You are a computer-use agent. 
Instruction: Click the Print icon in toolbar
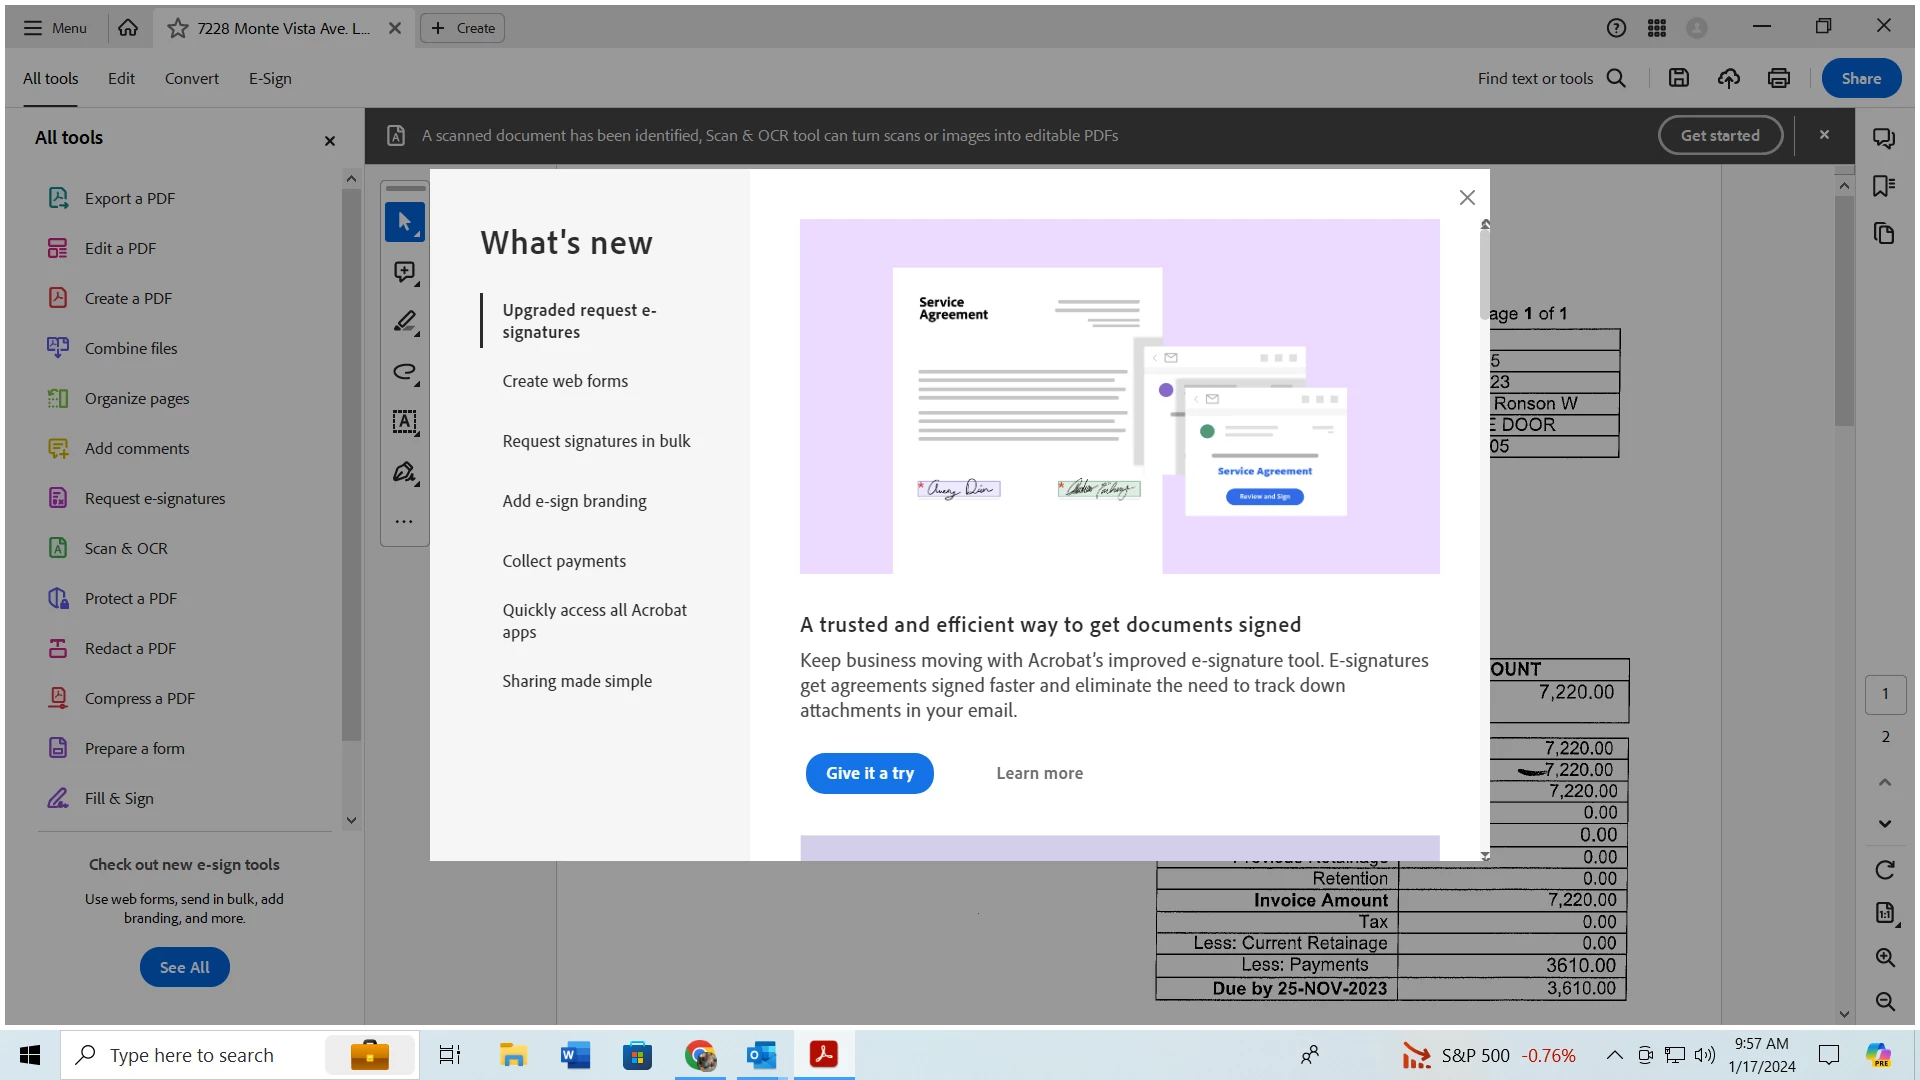[x=1779, y=78]
